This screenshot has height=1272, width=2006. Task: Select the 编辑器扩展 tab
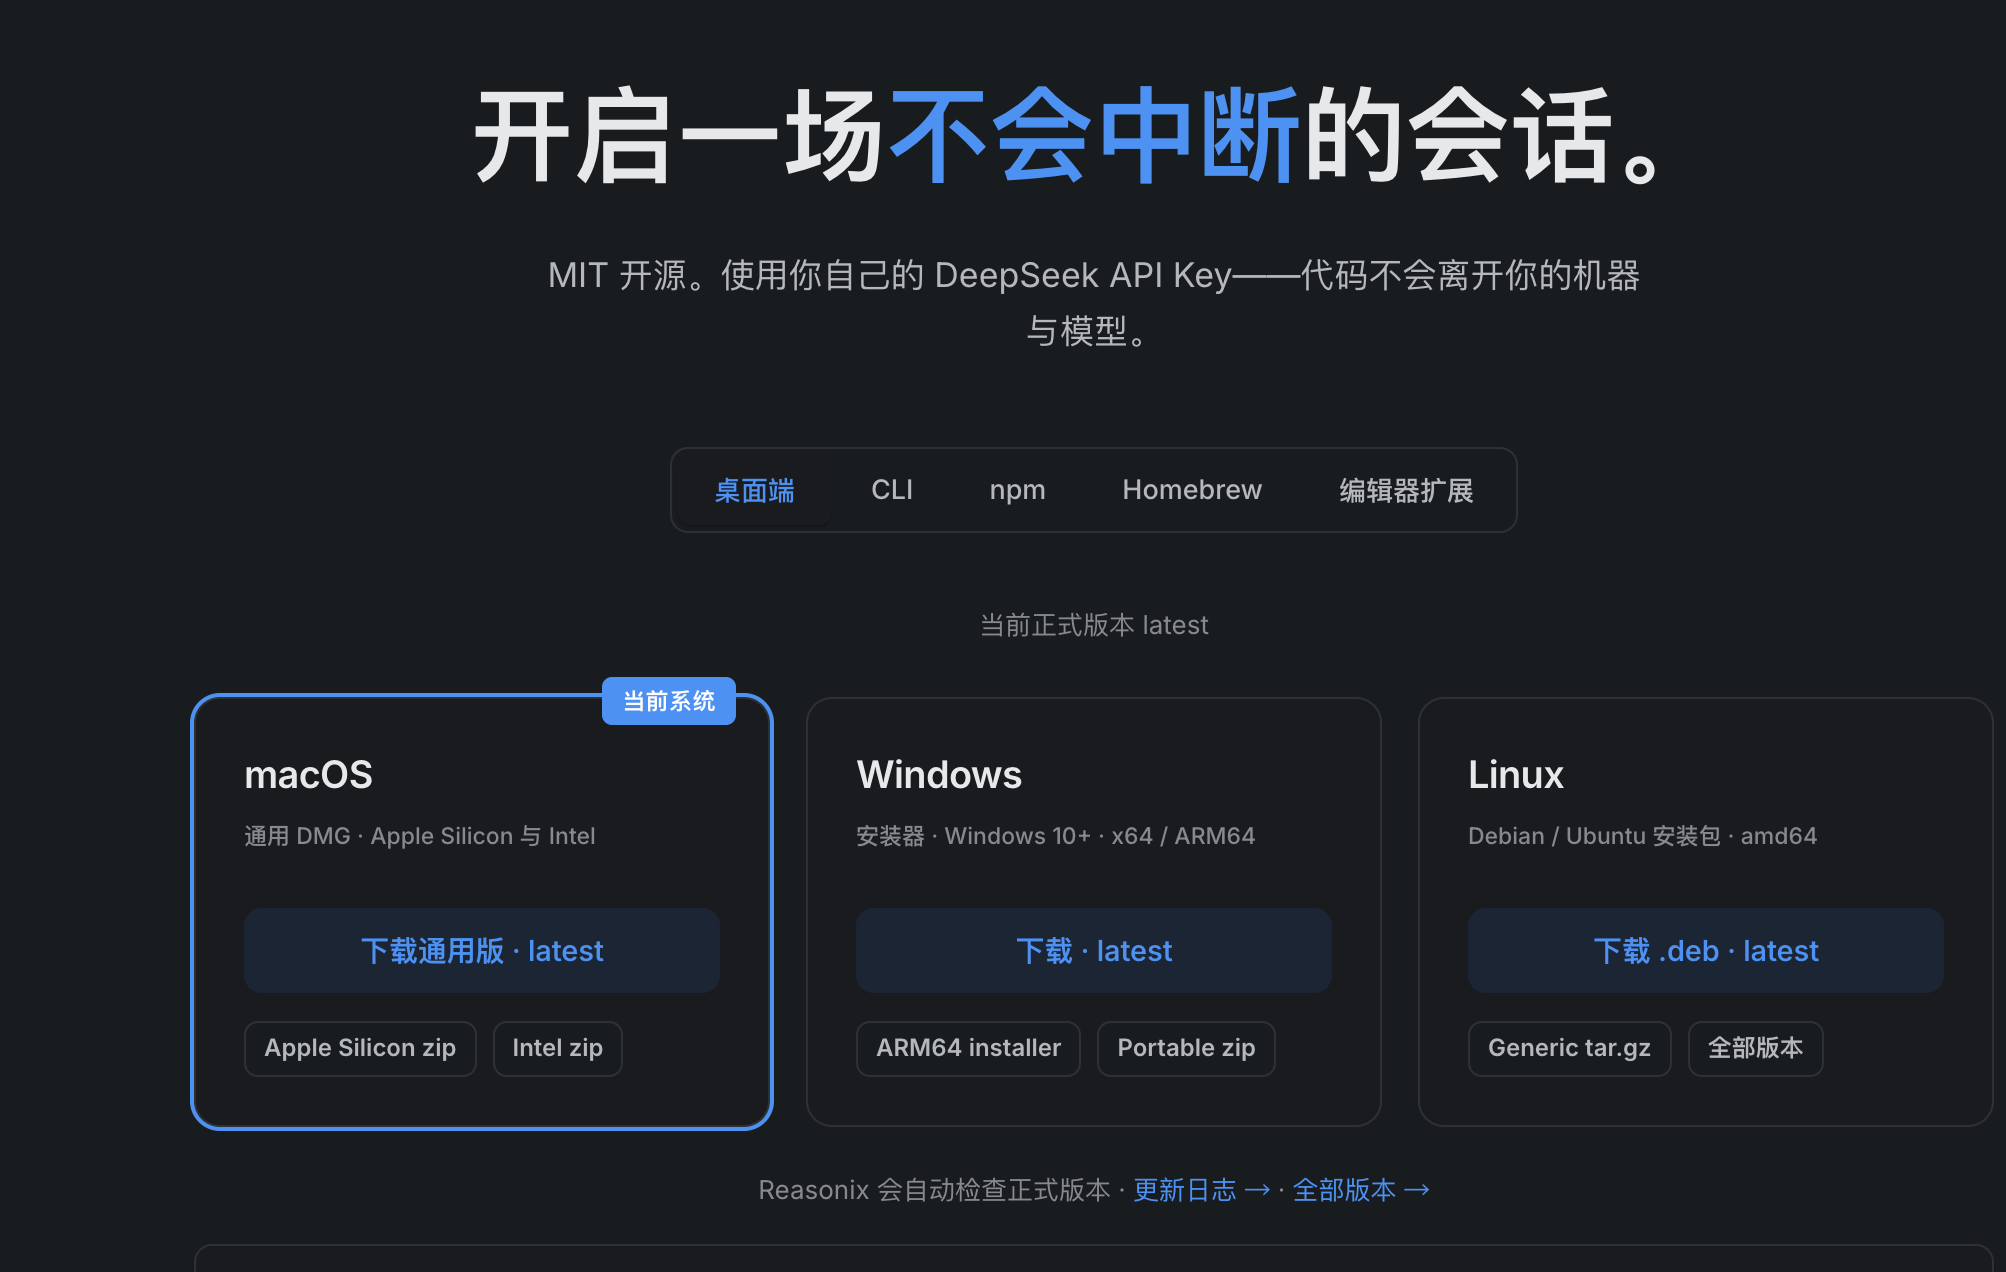tap(1406, 490)
